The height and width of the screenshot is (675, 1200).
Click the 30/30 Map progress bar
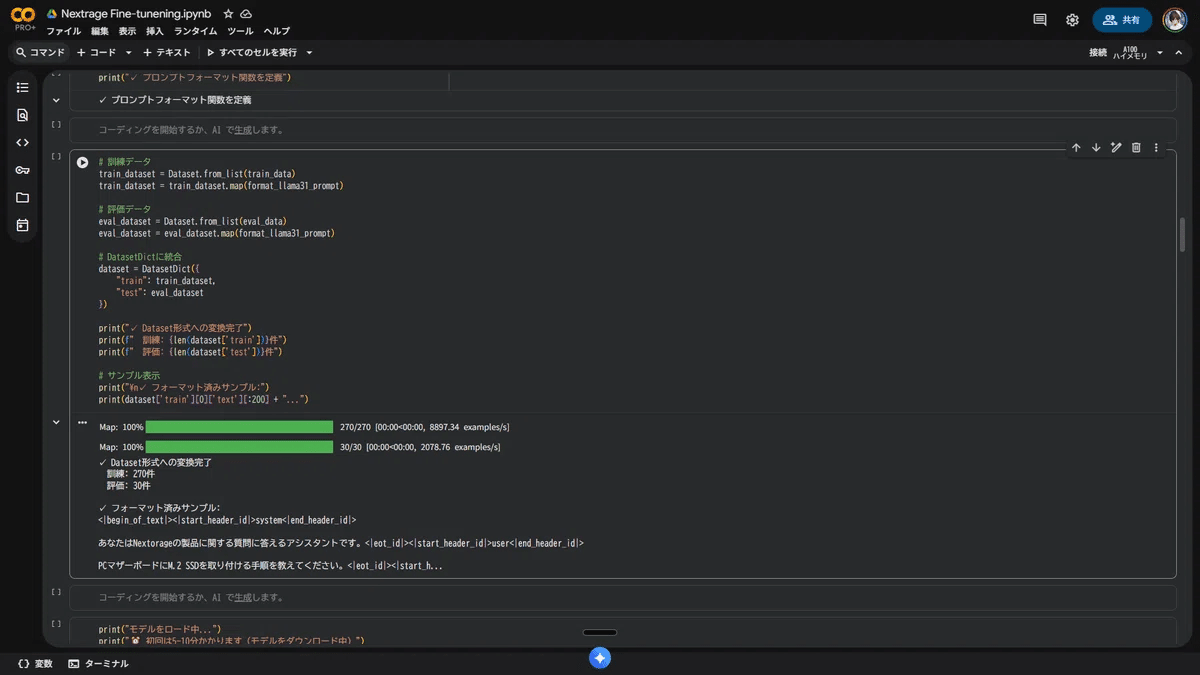coord(239,447)
